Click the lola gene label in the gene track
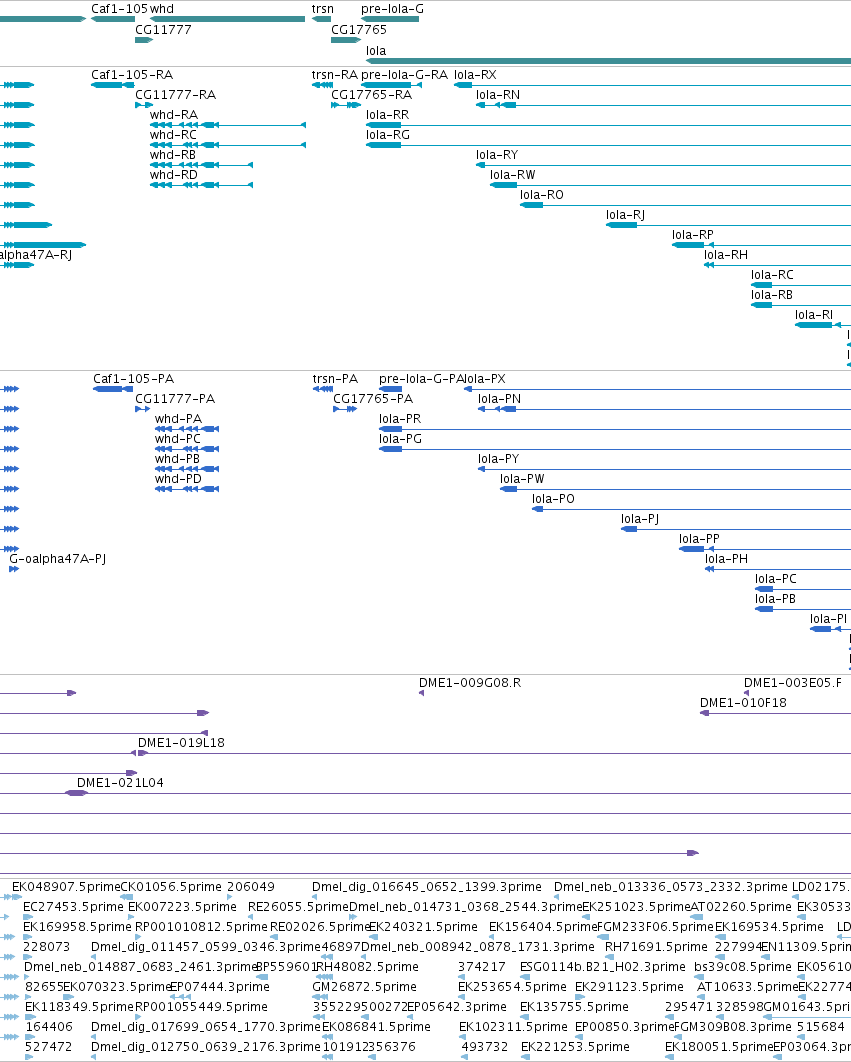Image resolution: width=851 pixels, height=1062 pixels. click(x=376, y=51)
